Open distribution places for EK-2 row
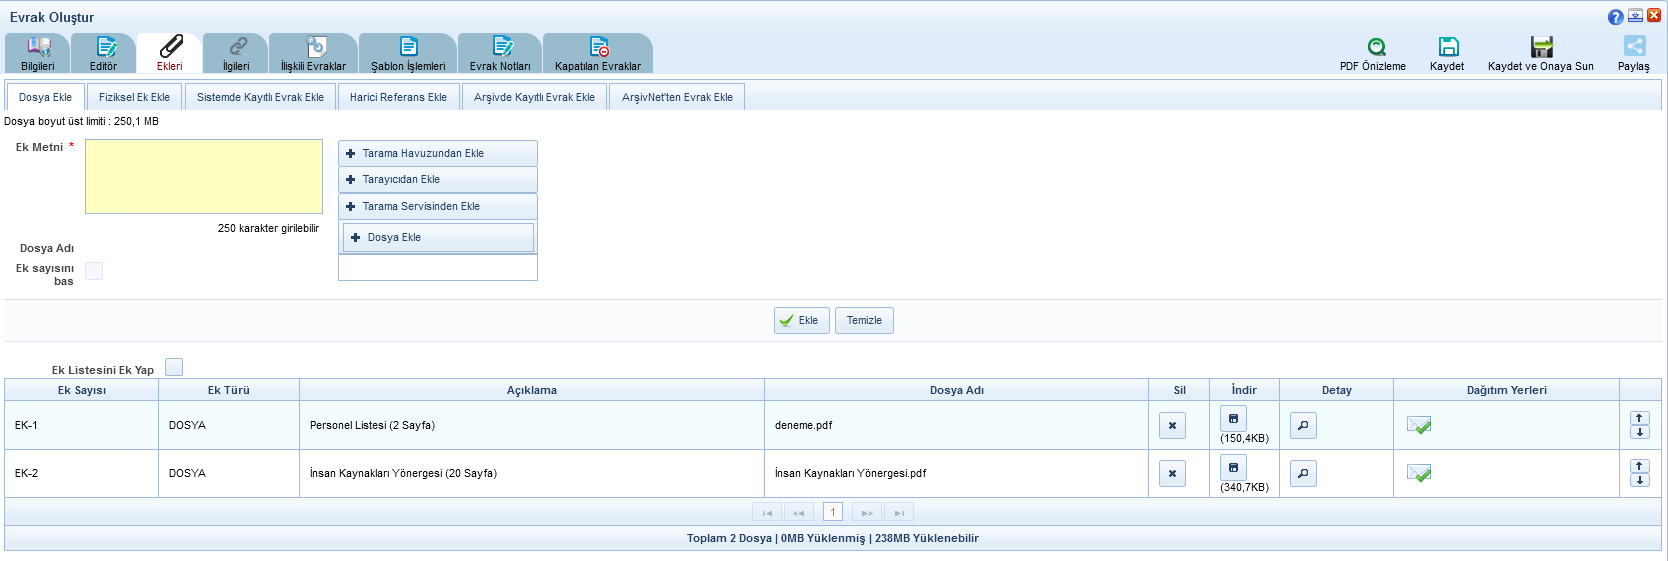 tap(1418, 473)
